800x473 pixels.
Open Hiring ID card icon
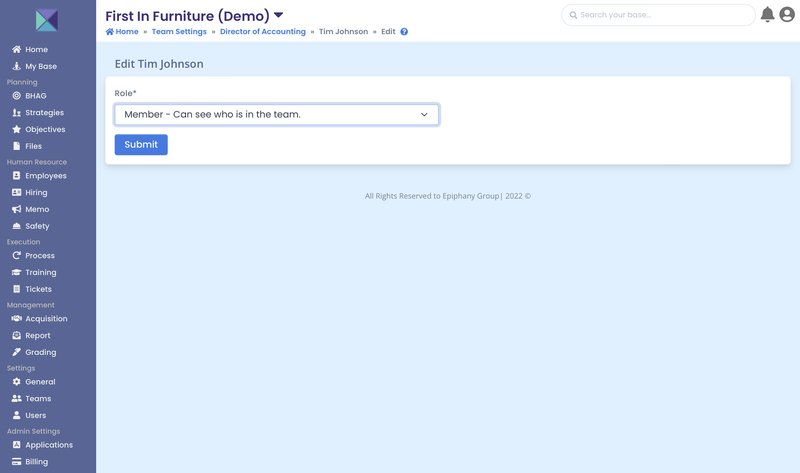[x=16, y=192]
